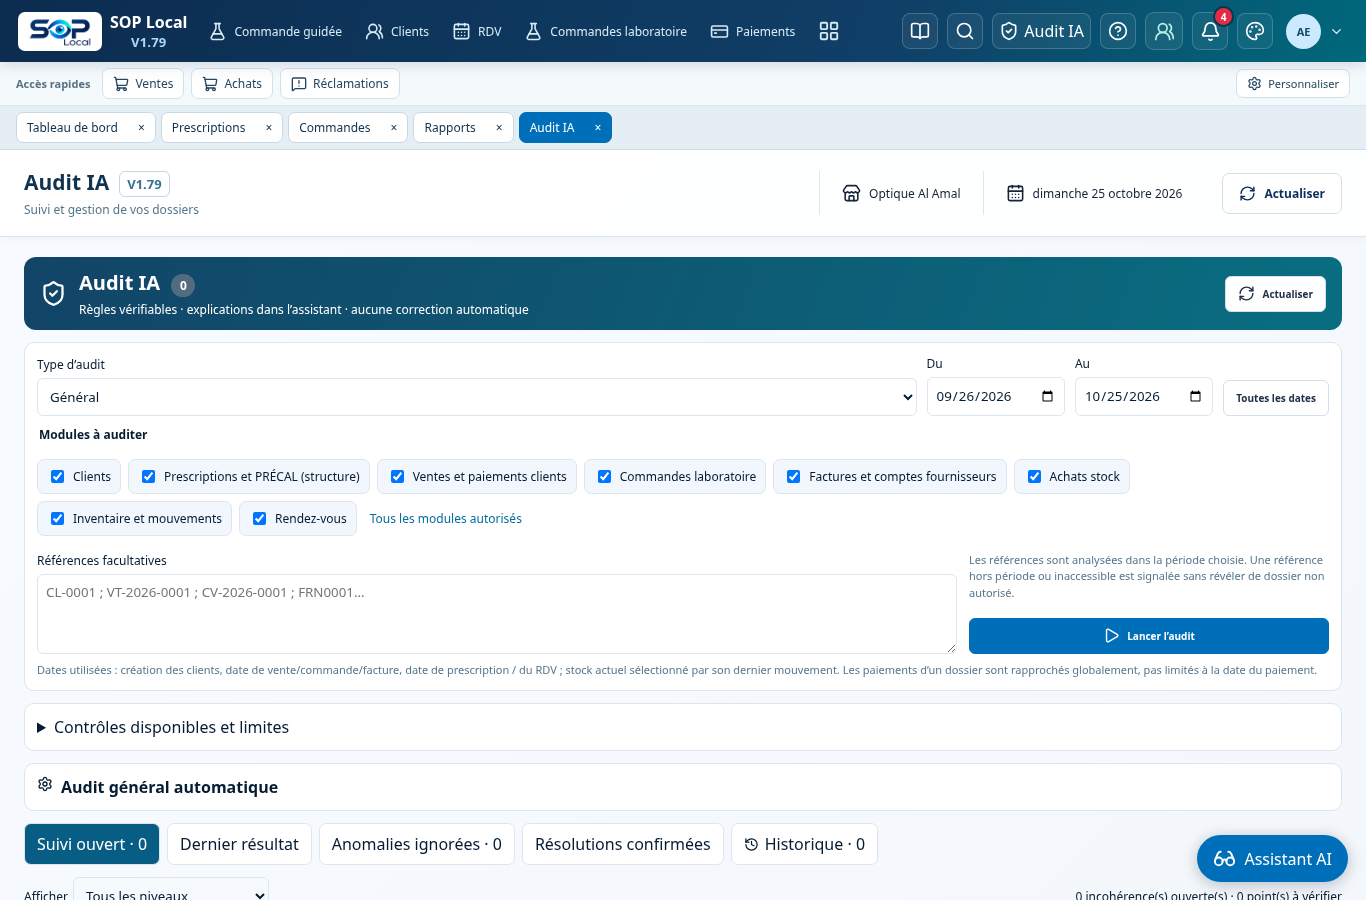This screenshot has height=900, width=1366.
Task: Open Paiements in top navigation
Action: pyautogui.click(x=753, y=31)
